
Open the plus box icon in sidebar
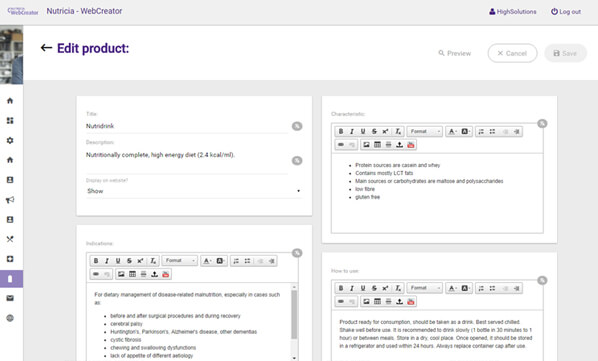click(x=10, y=259)
